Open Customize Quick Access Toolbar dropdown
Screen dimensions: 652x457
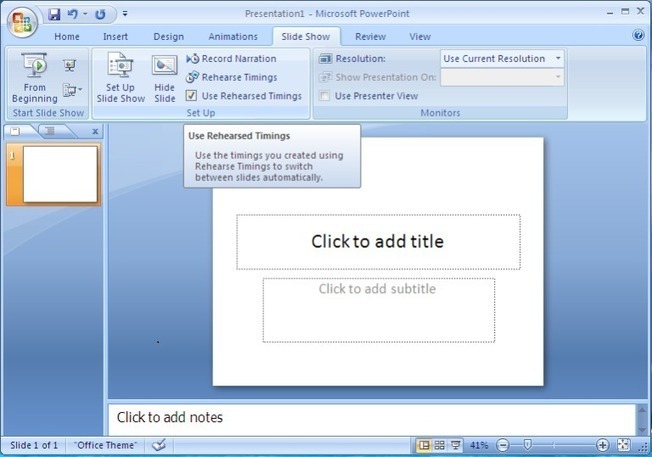[125, 14]
